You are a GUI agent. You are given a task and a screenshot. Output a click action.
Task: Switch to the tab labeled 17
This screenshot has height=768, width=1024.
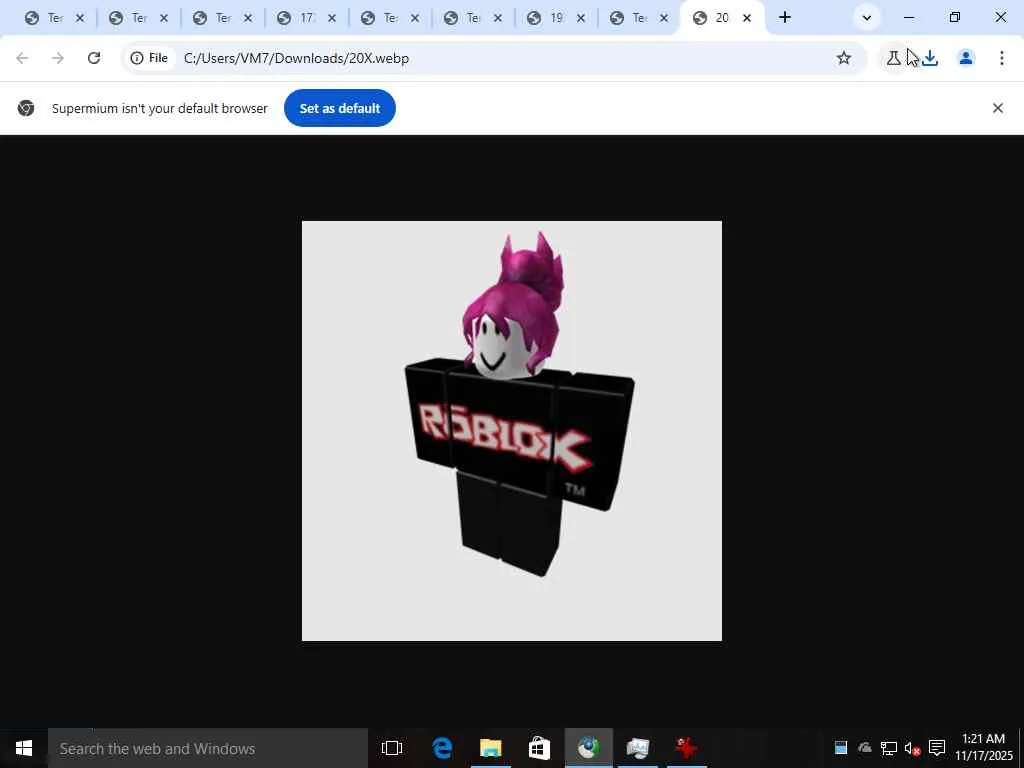[x=306, y=18]
